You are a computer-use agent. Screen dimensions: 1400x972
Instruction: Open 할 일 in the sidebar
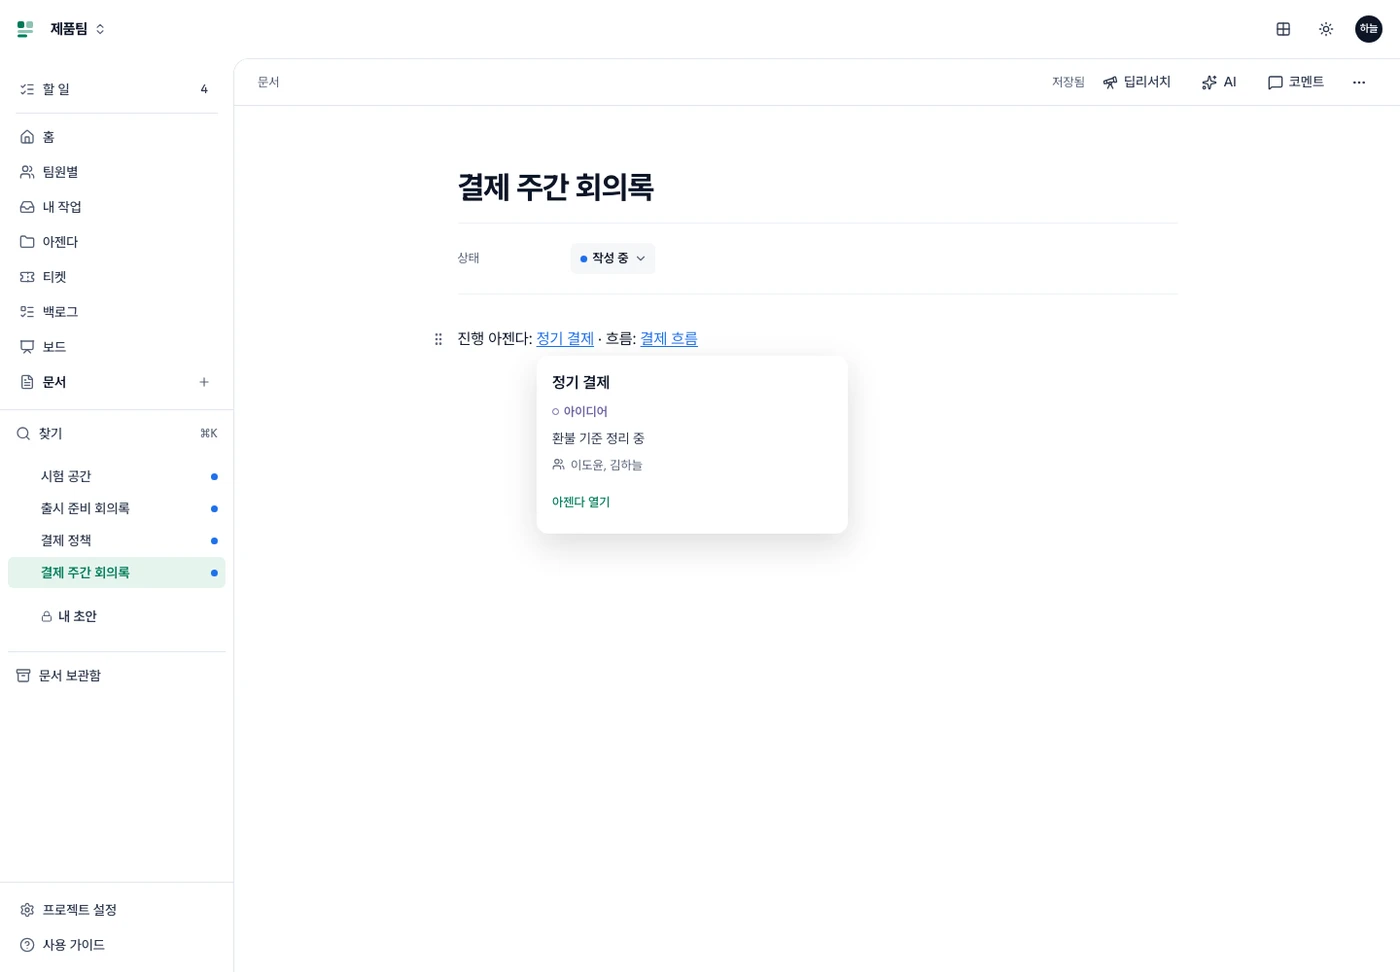point(117,89)
